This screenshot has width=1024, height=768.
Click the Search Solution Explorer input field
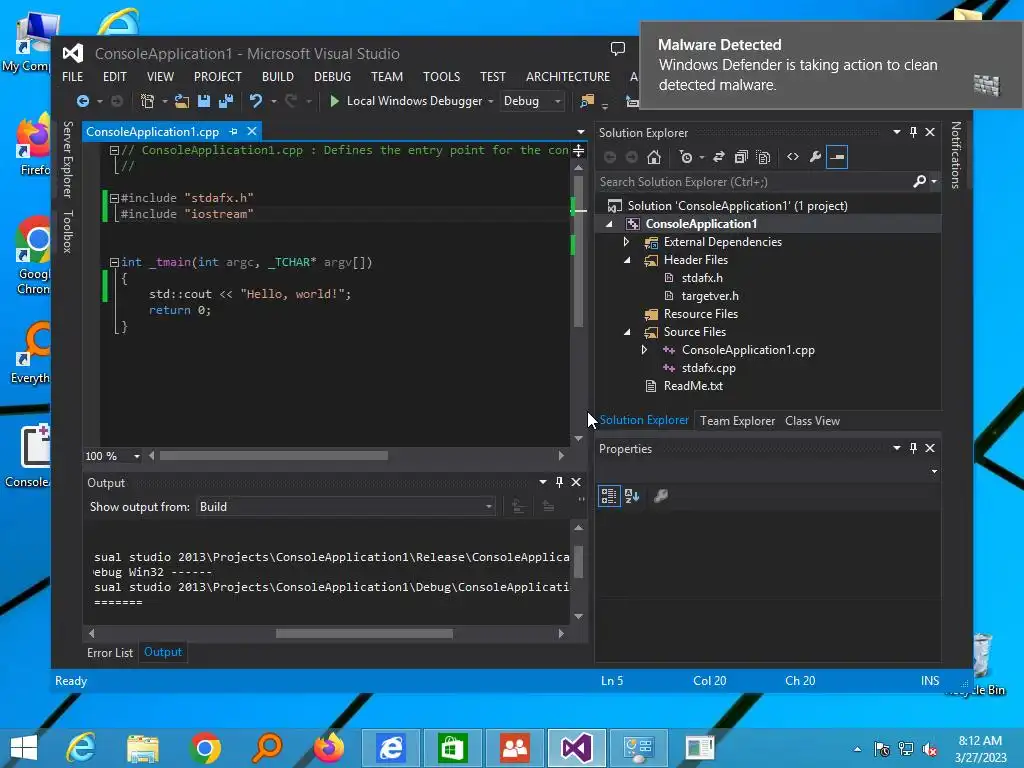coord(754,182)
